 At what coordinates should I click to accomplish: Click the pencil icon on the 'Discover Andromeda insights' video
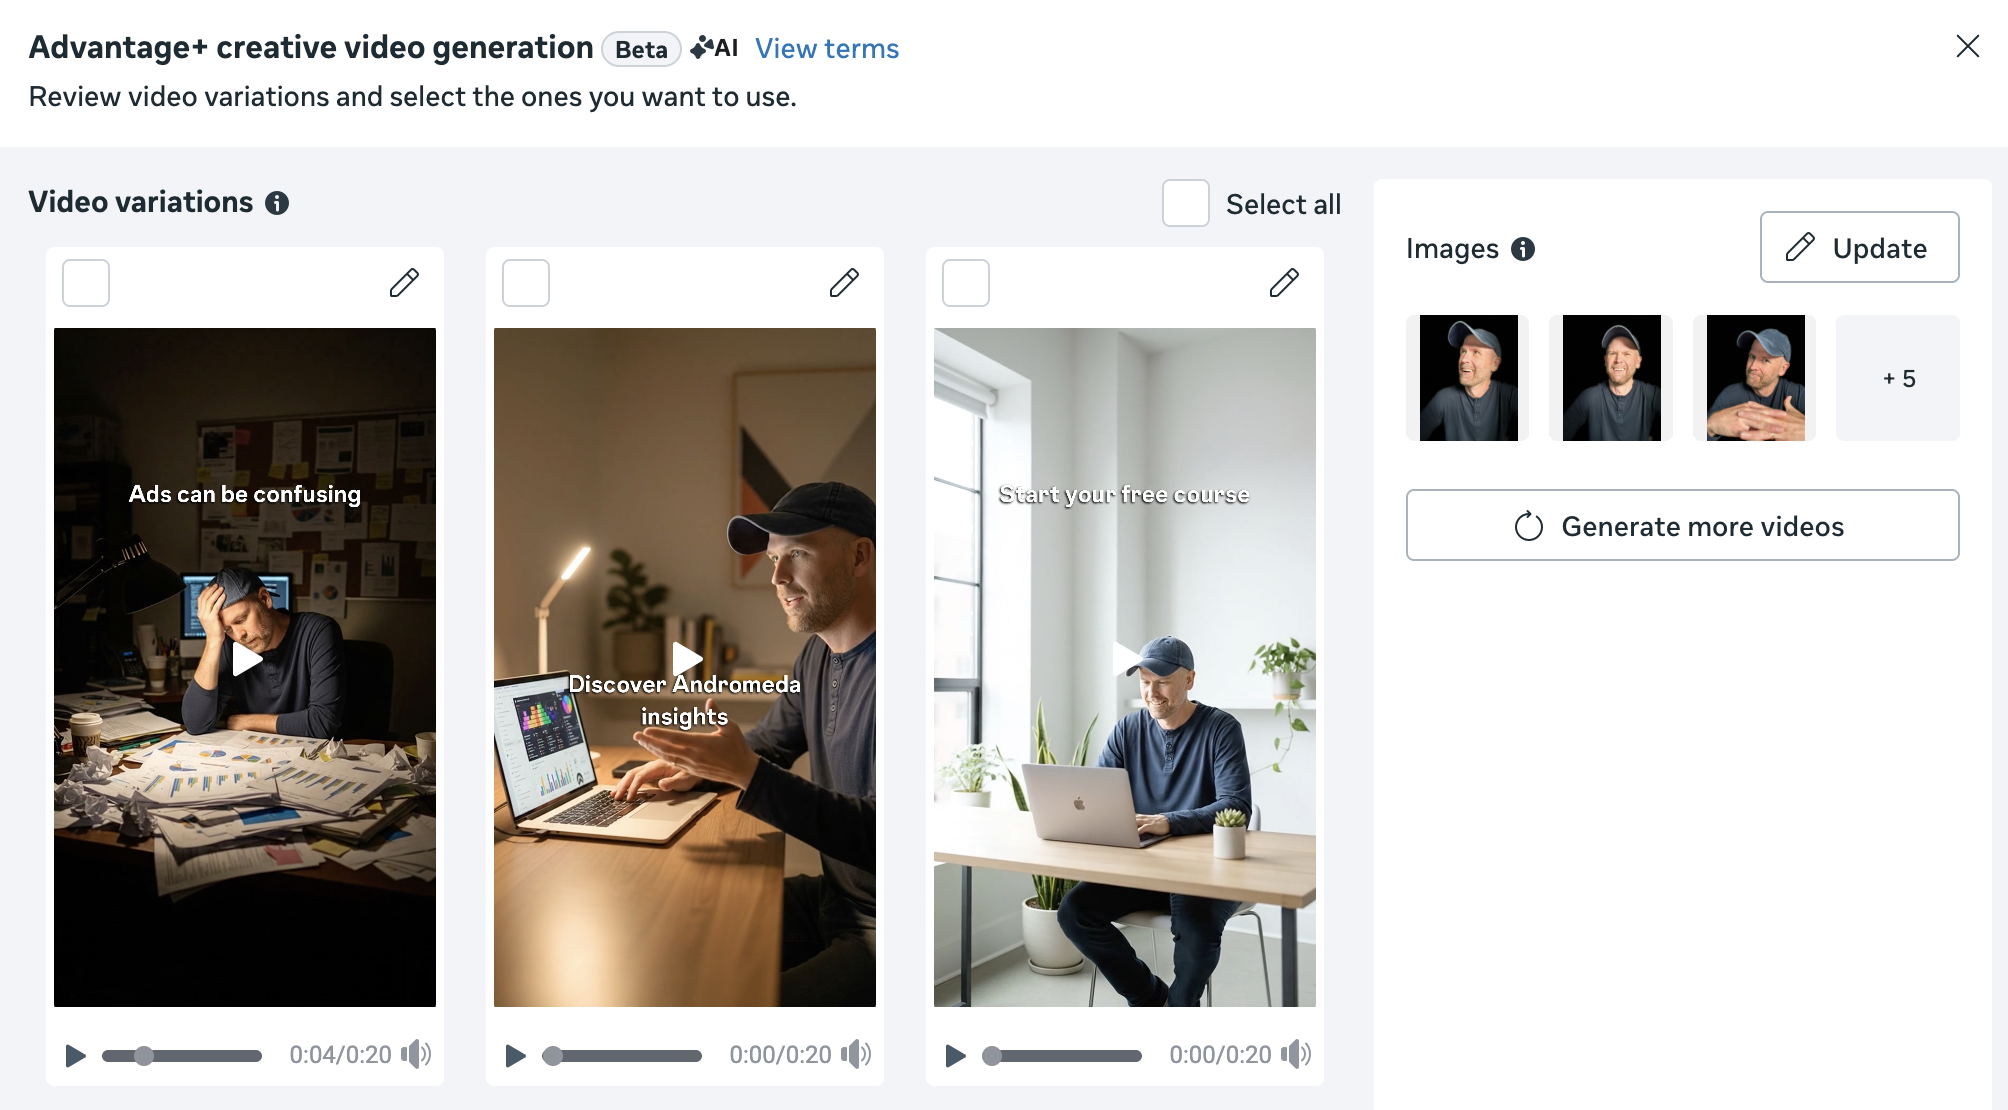(x=844, y=283)
